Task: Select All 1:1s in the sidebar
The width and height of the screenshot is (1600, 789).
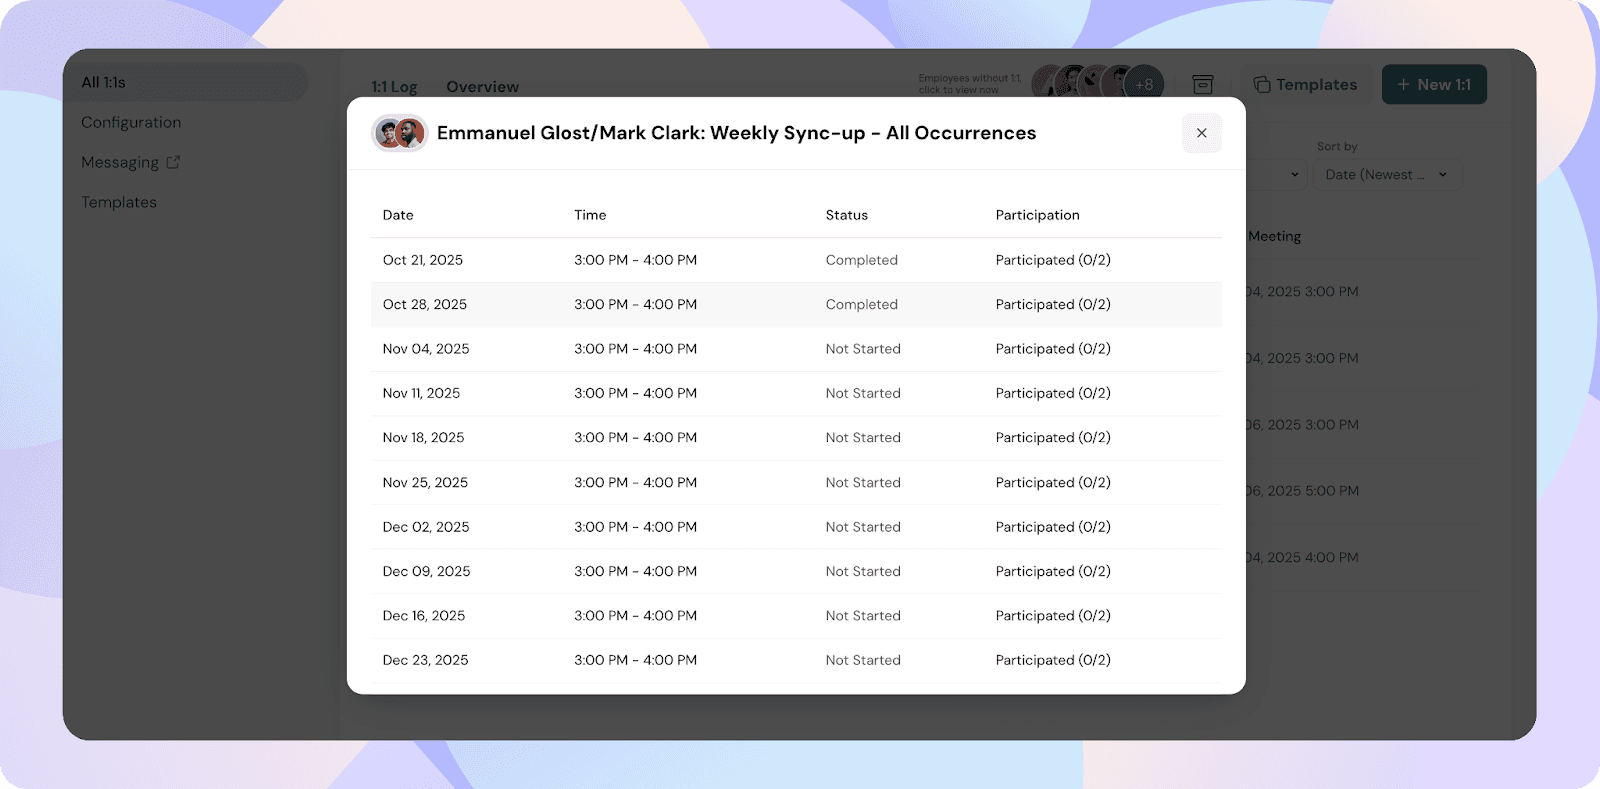Action: pos(104,83)
